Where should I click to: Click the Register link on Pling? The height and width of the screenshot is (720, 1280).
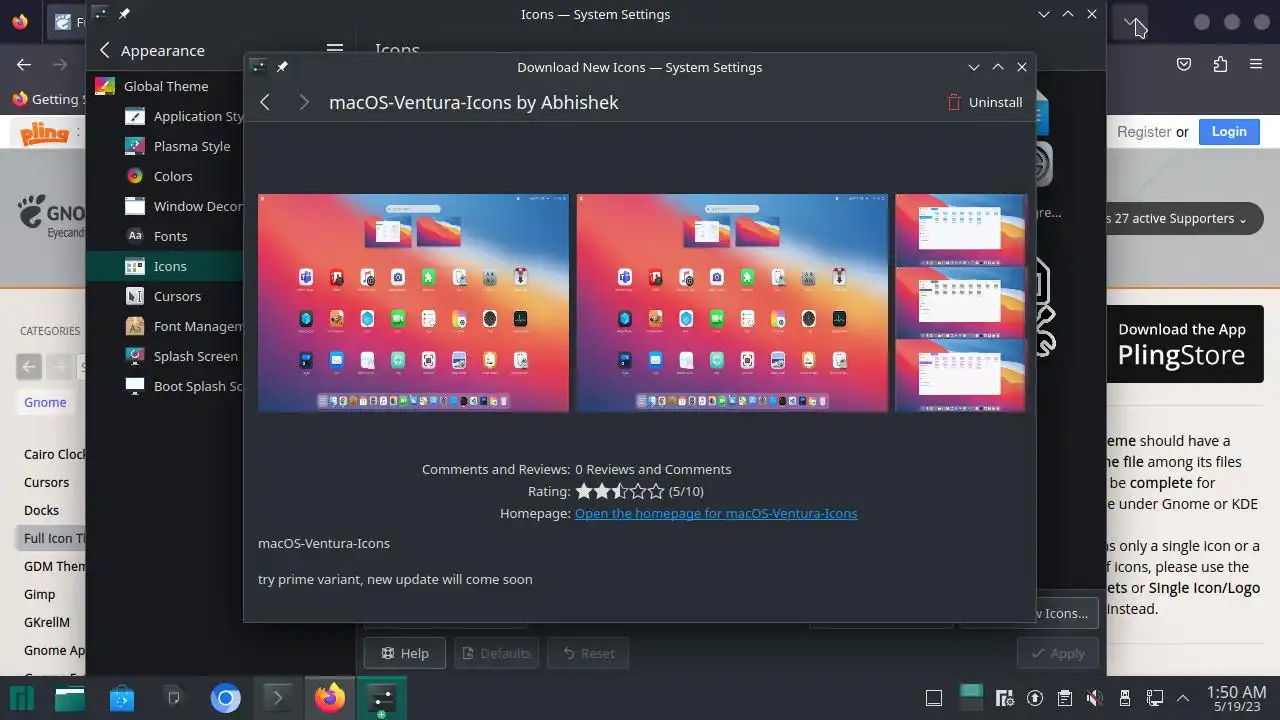[x=1144, y=131]
